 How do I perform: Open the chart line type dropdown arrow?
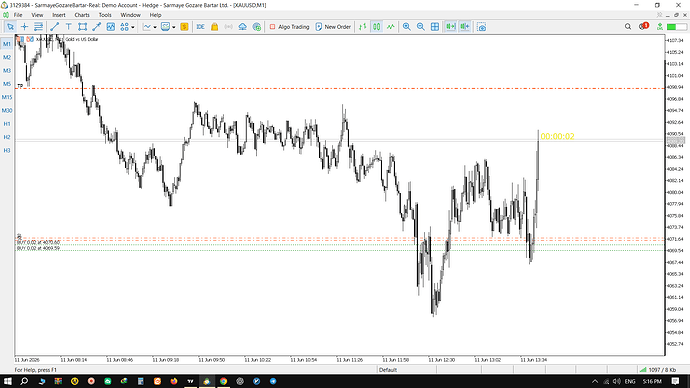[155, 27]
